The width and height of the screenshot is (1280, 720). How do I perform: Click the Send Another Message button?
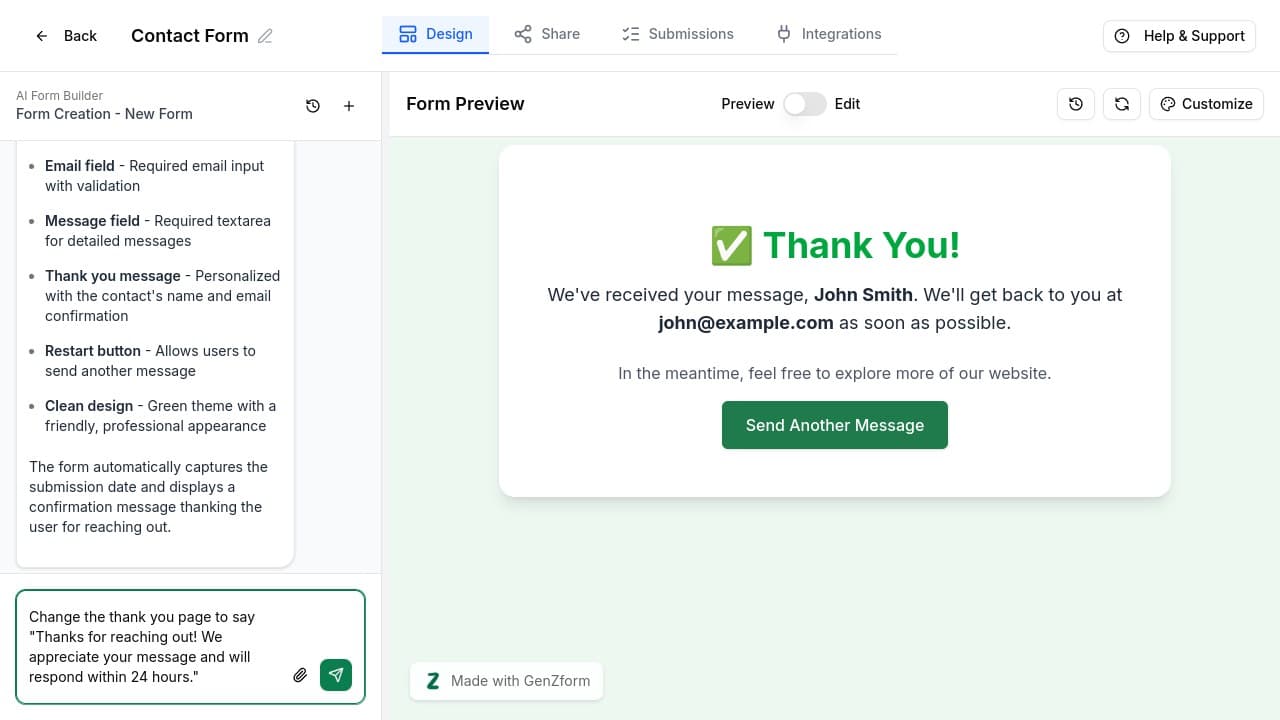pyautogui.click(x=835, y=425)
